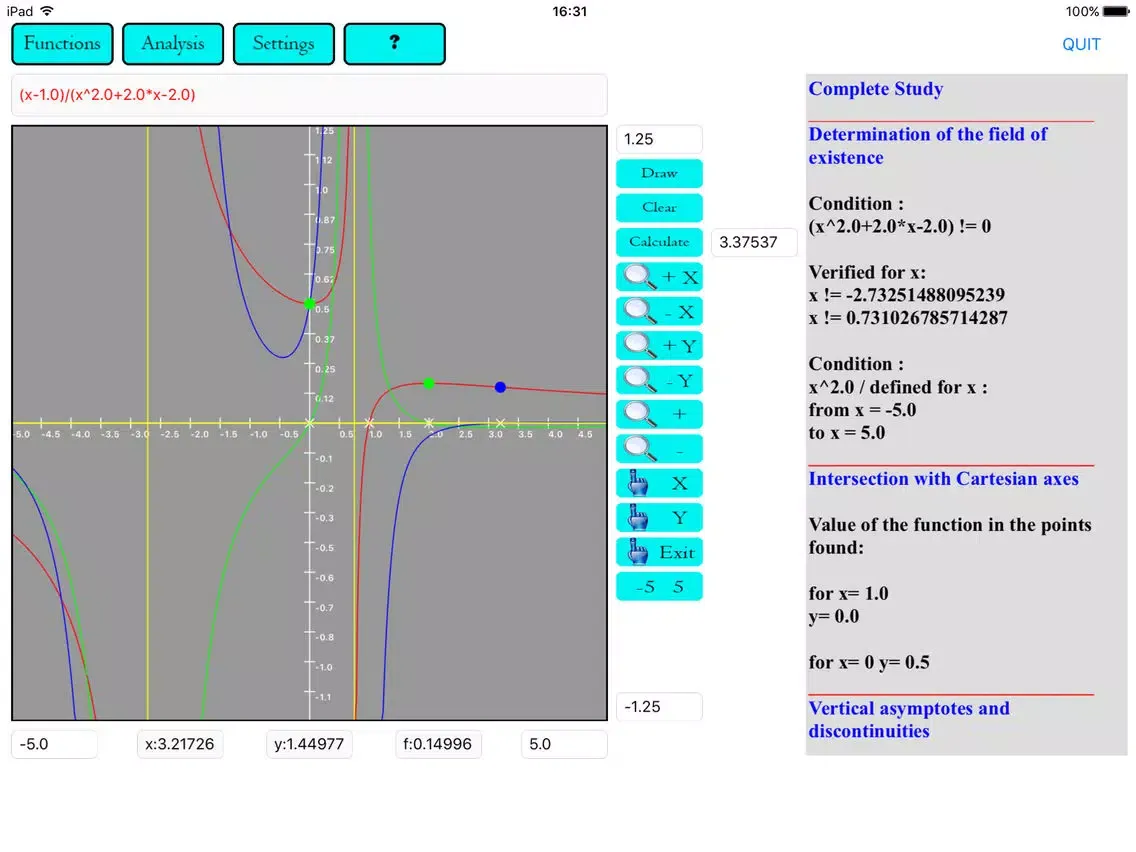
Task: Tap the hand Exit button
Action: point(659,552)
